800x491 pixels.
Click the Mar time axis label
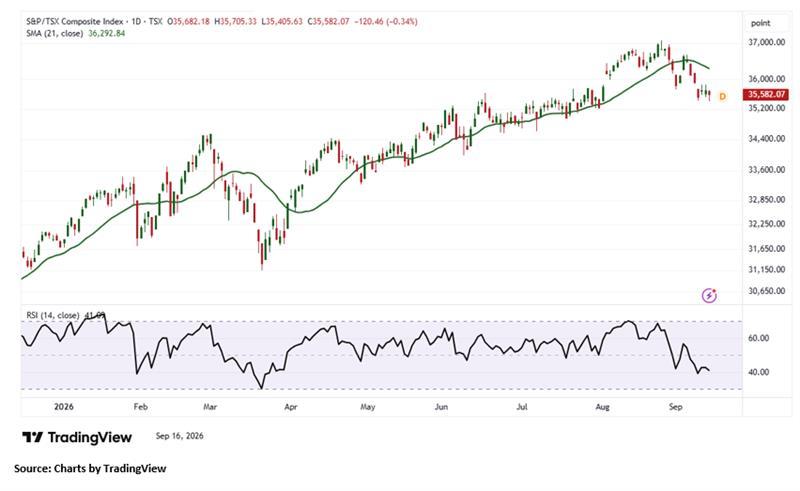(210, 407)
